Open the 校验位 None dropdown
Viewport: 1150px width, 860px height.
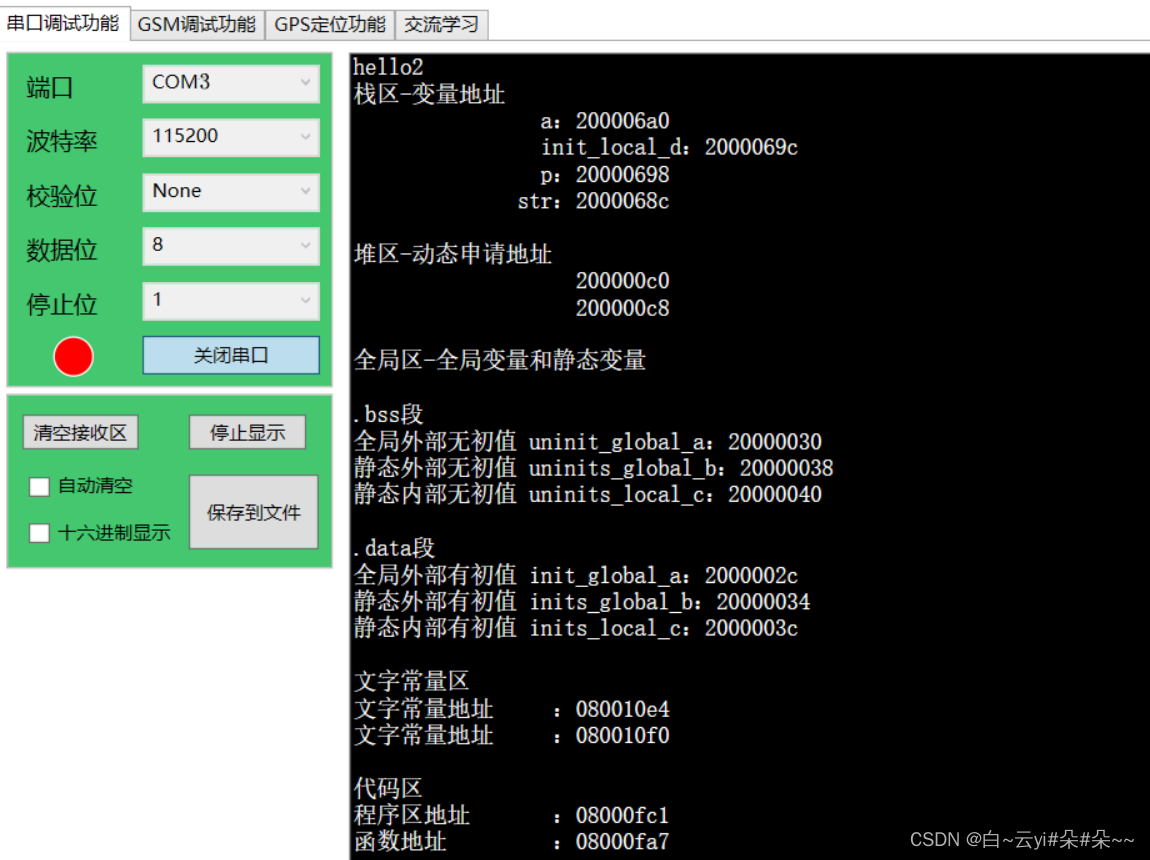tap(231, 191)
